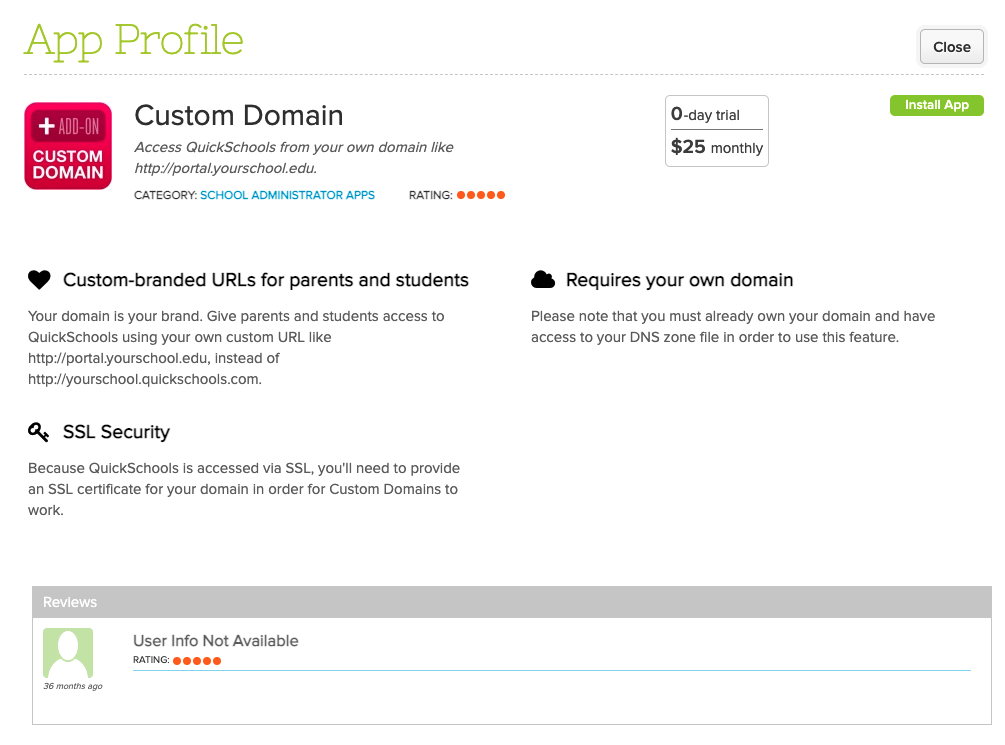
Task: Click the App Profile page heading
Action: tap(134, 40)
